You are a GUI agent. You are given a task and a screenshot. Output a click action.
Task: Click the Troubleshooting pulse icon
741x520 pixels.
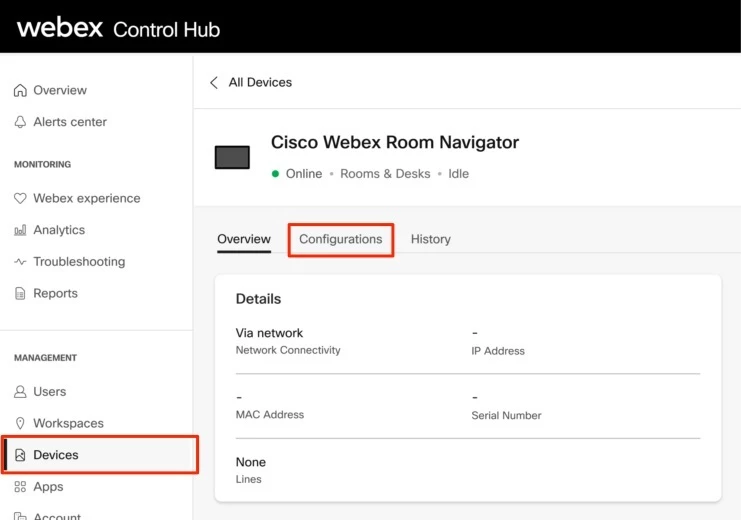tap(20, 261)
